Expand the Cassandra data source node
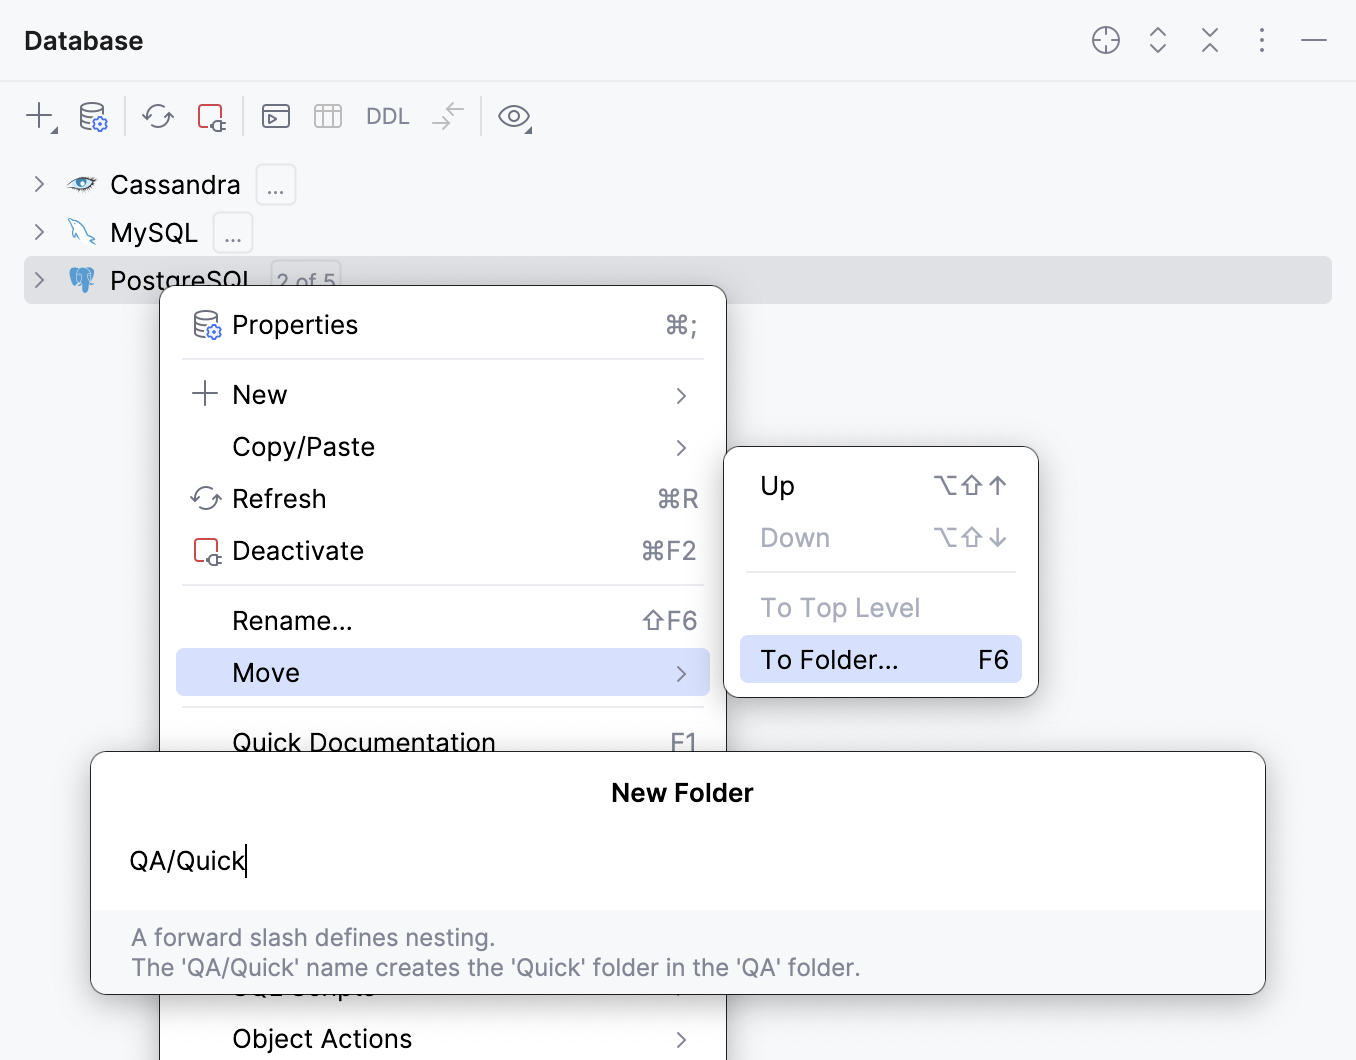The width and height of the screenshot is (1356, 1060). coord(38,184)
